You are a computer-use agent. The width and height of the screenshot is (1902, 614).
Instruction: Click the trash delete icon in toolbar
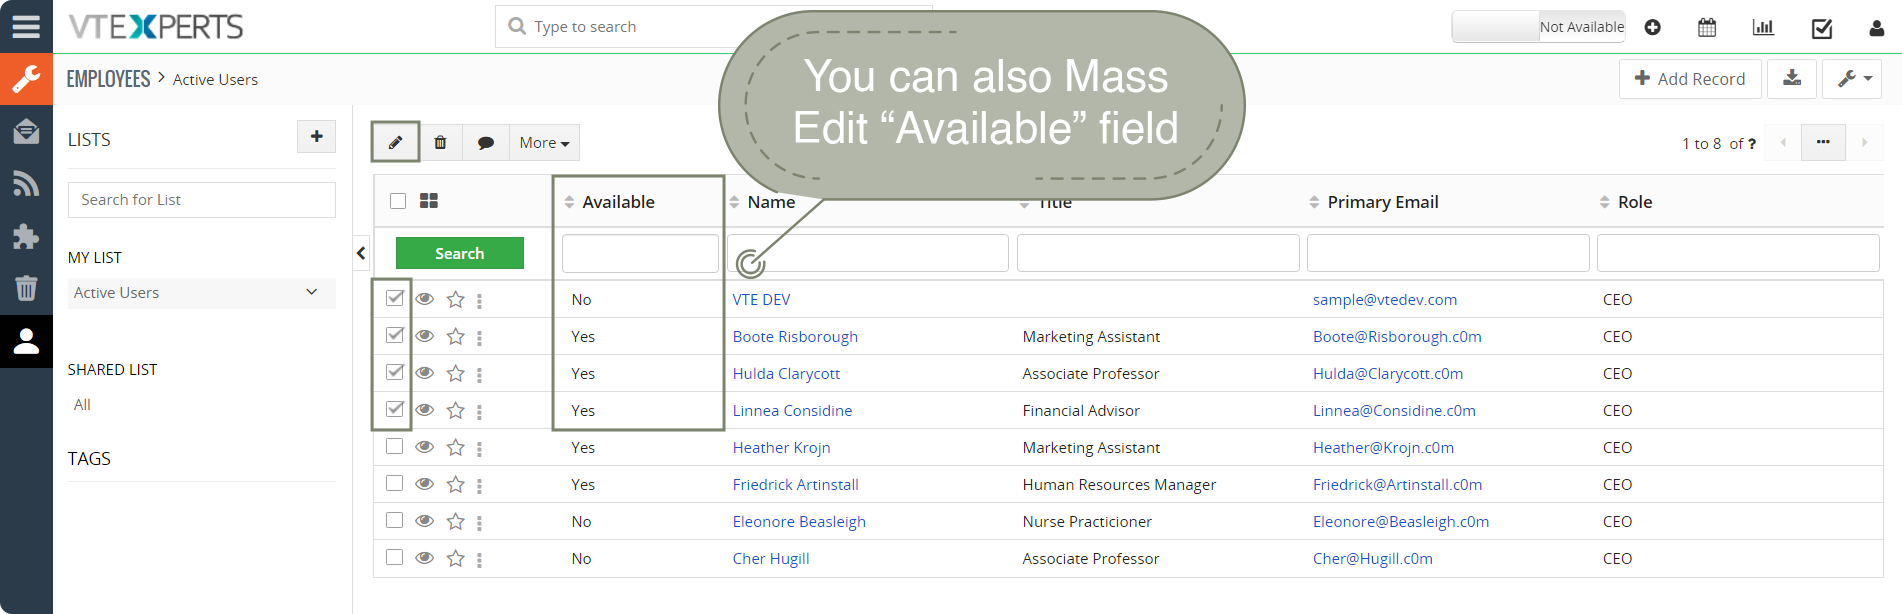(440, 143)
